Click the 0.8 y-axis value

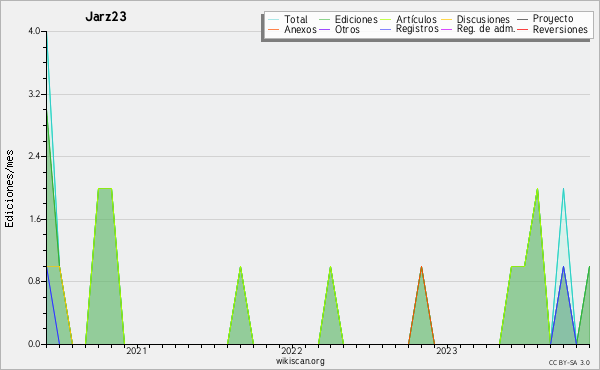[x=34, y=281]
